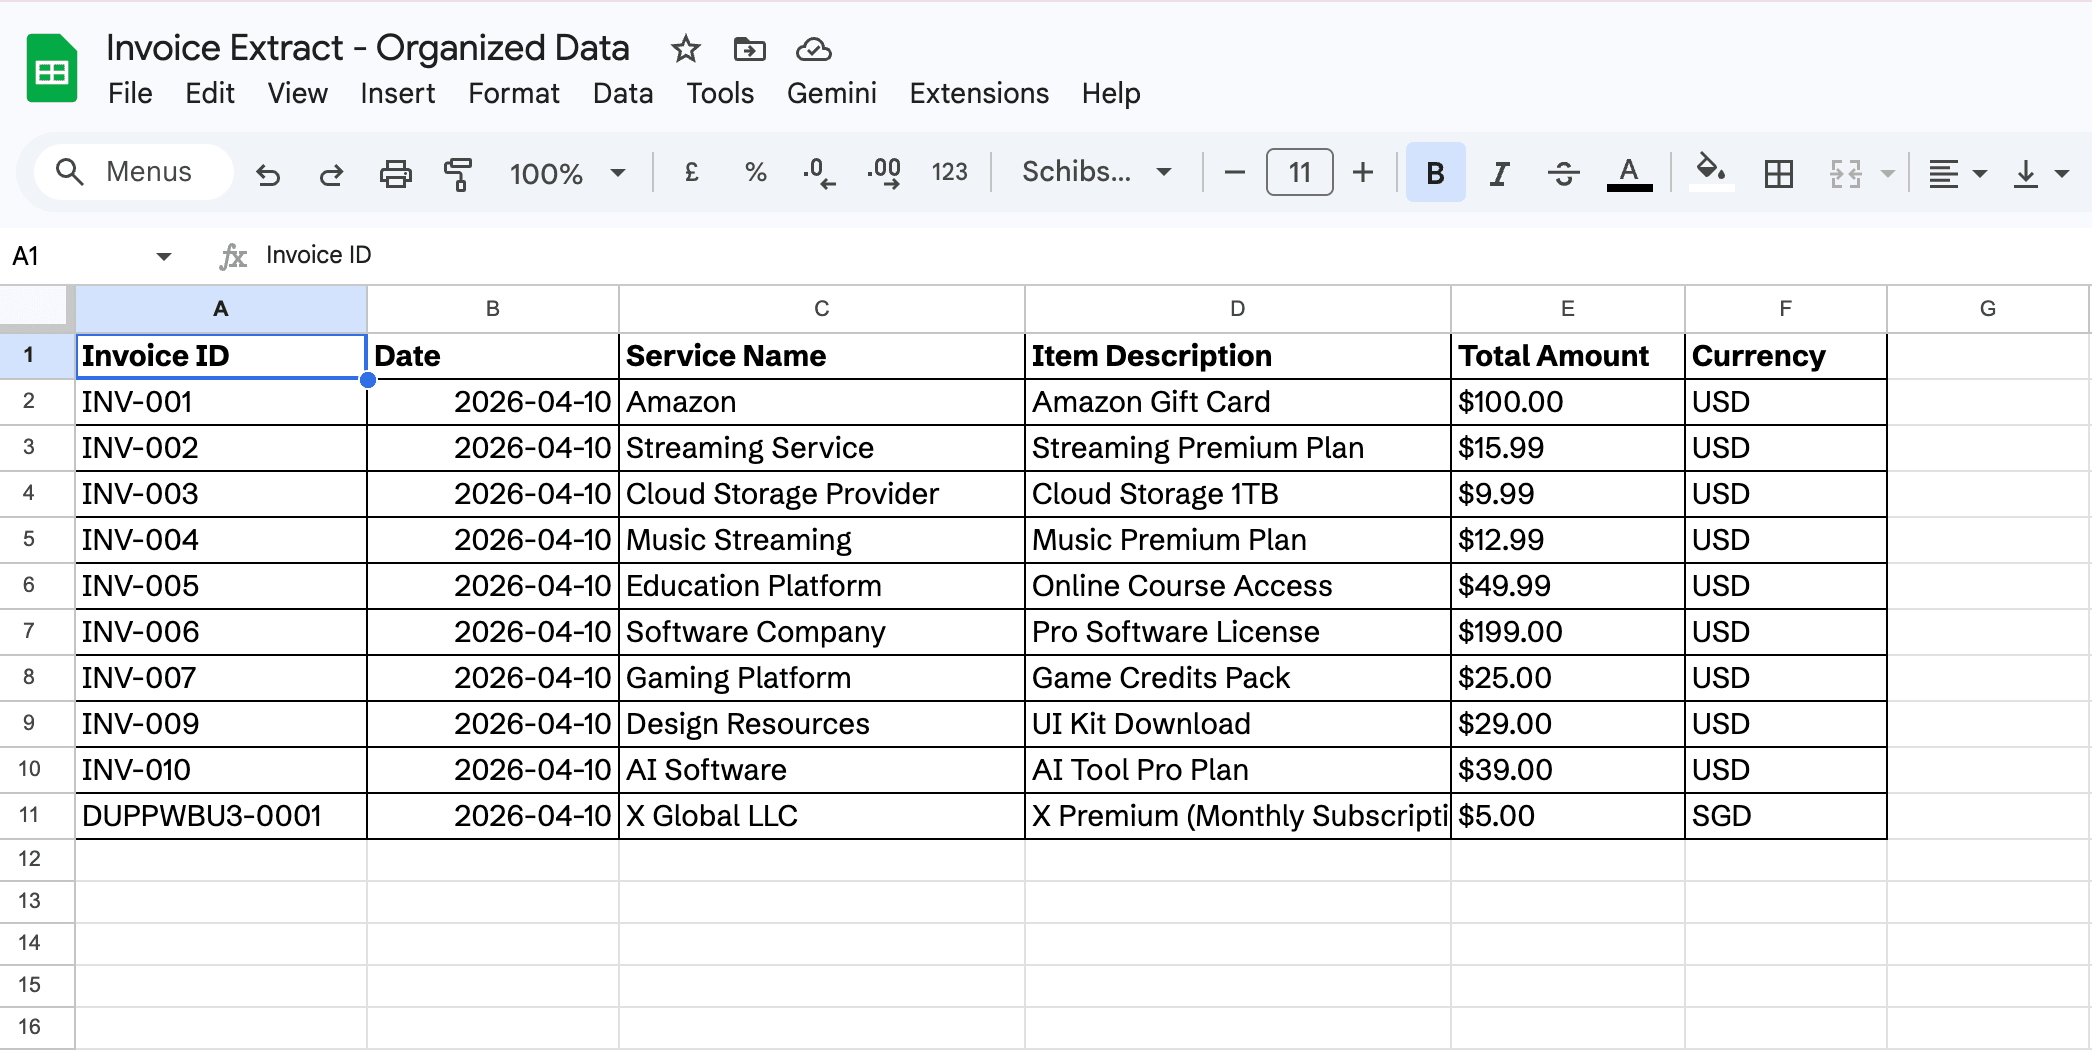Viewport: 2092px width, 1050px height.
Task: Open the borders tool
Action: (x=1779, y=173)
